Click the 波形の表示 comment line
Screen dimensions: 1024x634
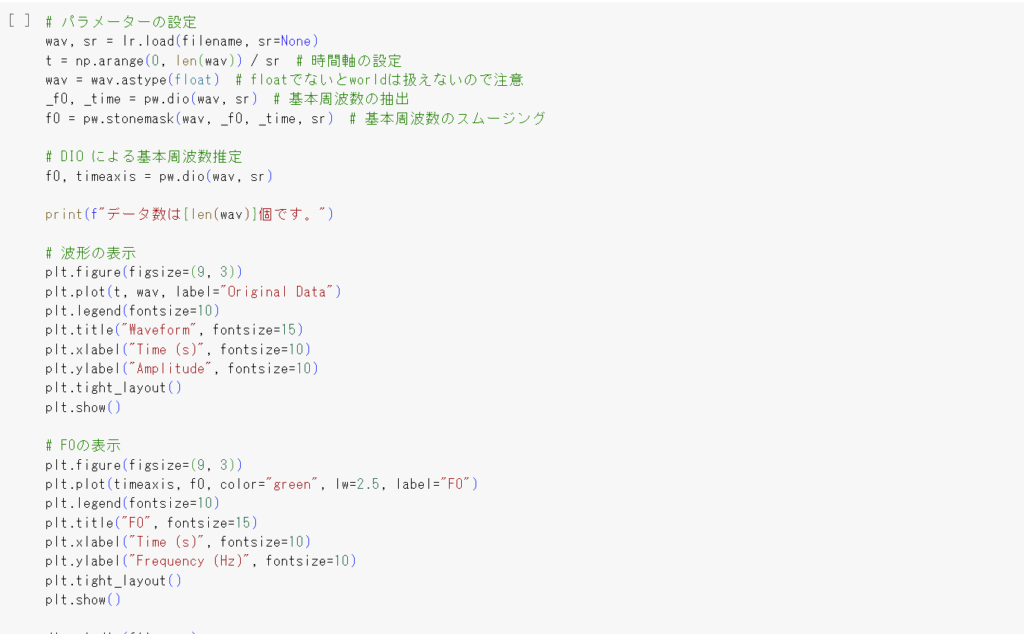click(90, 253)
